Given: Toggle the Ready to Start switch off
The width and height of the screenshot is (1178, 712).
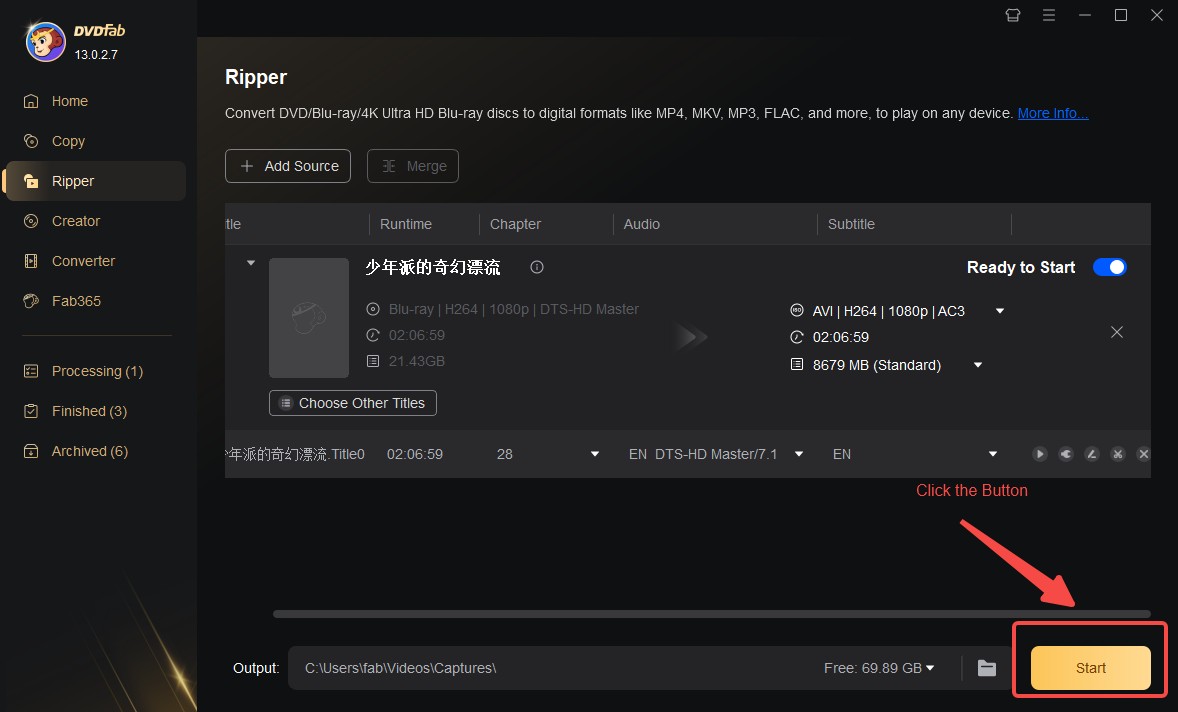Looking at the screenshot, I should point(1110,267).
